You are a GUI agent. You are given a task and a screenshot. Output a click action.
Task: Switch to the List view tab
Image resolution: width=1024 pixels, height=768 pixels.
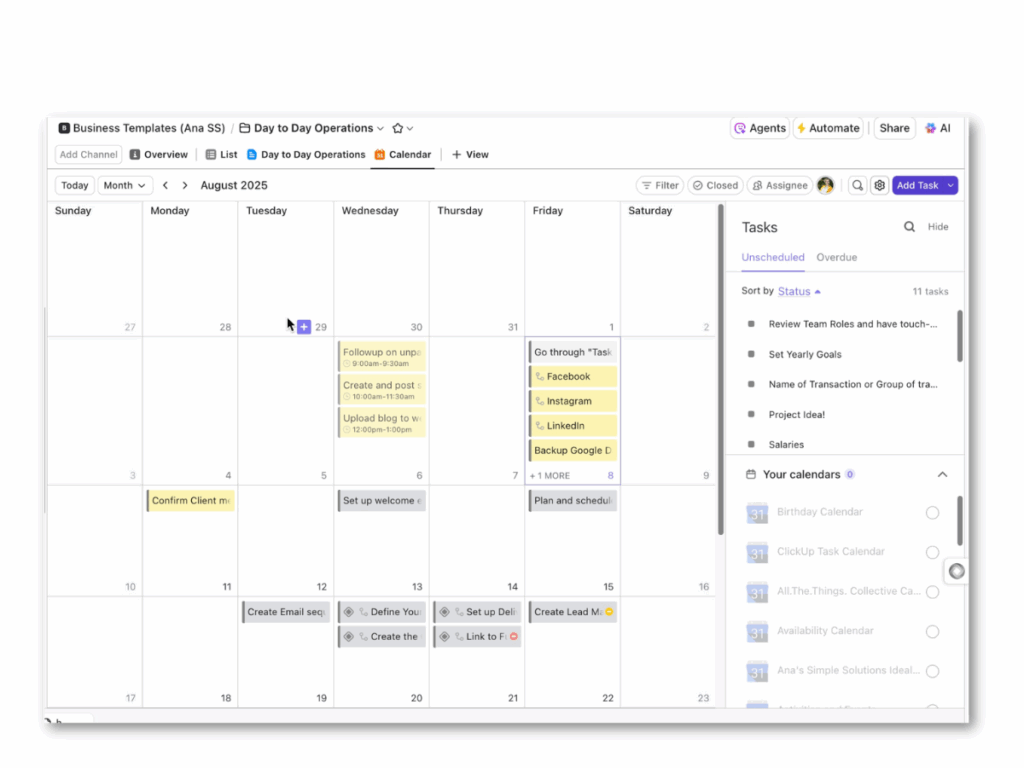click(x=221, y=155)
